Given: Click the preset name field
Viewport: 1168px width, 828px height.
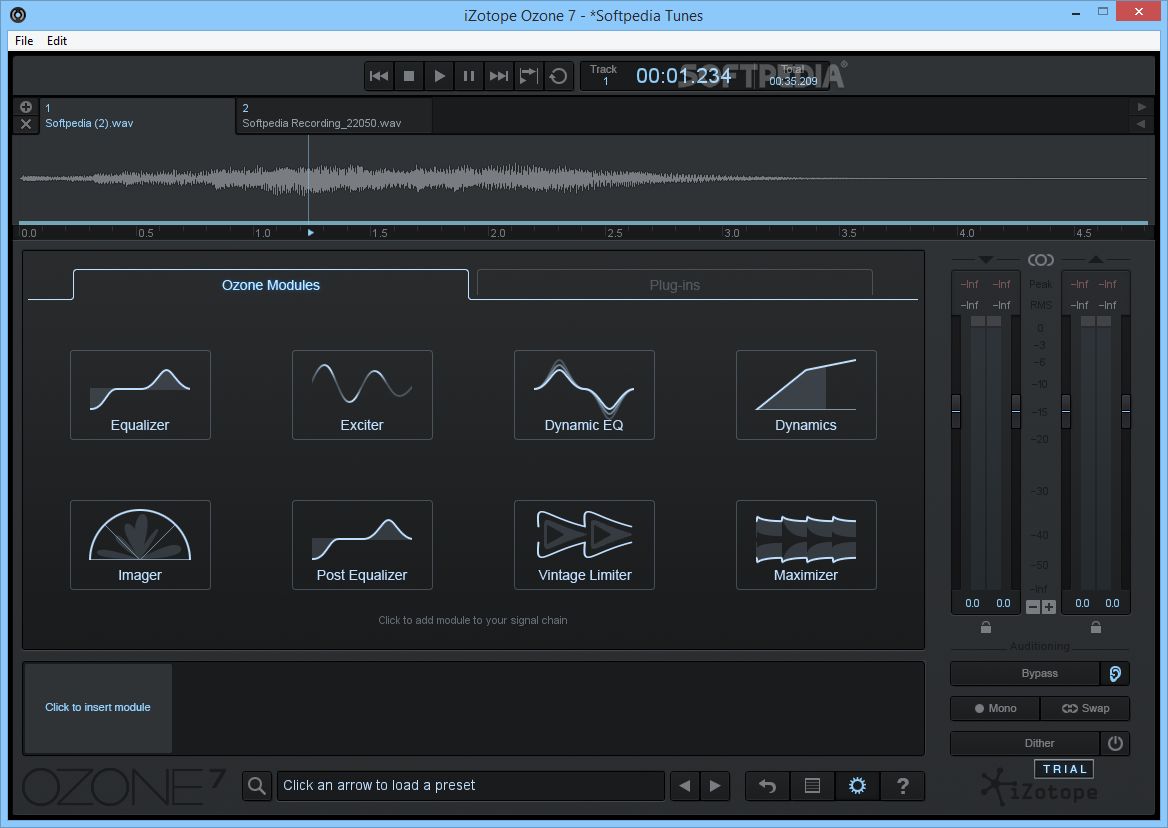Looking at the screenshot, I should 471,786.
